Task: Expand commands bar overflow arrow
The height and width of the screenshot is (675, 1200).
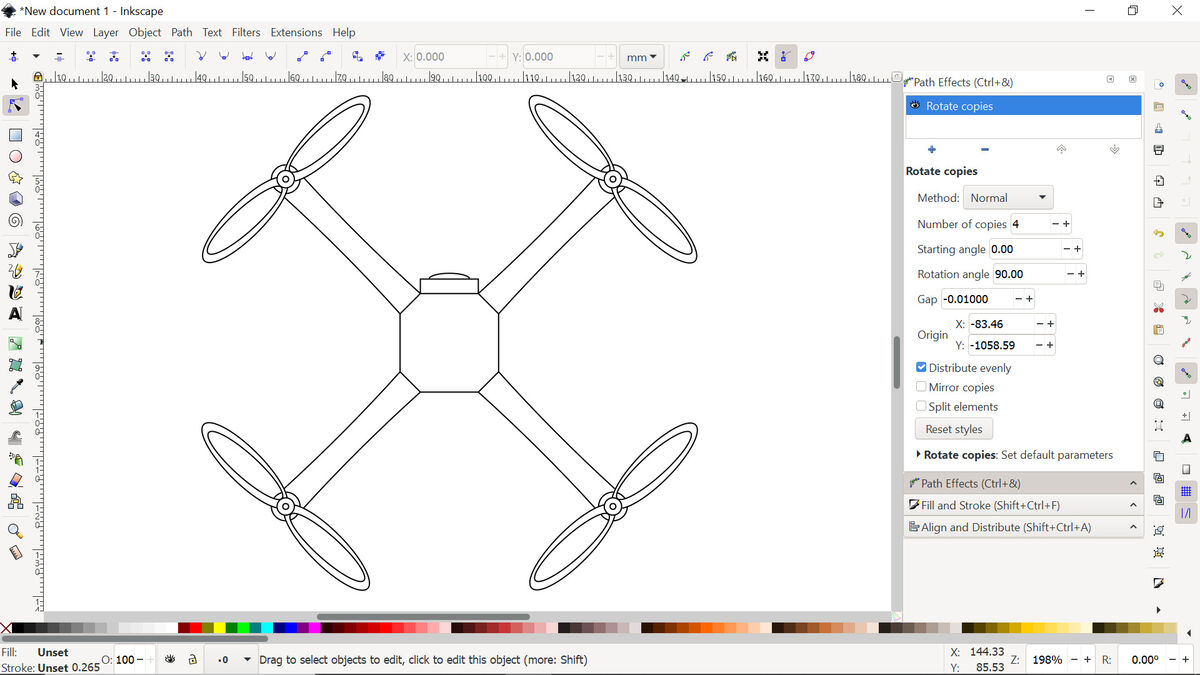Action: pyautogui.click(x=1158, y=610)
